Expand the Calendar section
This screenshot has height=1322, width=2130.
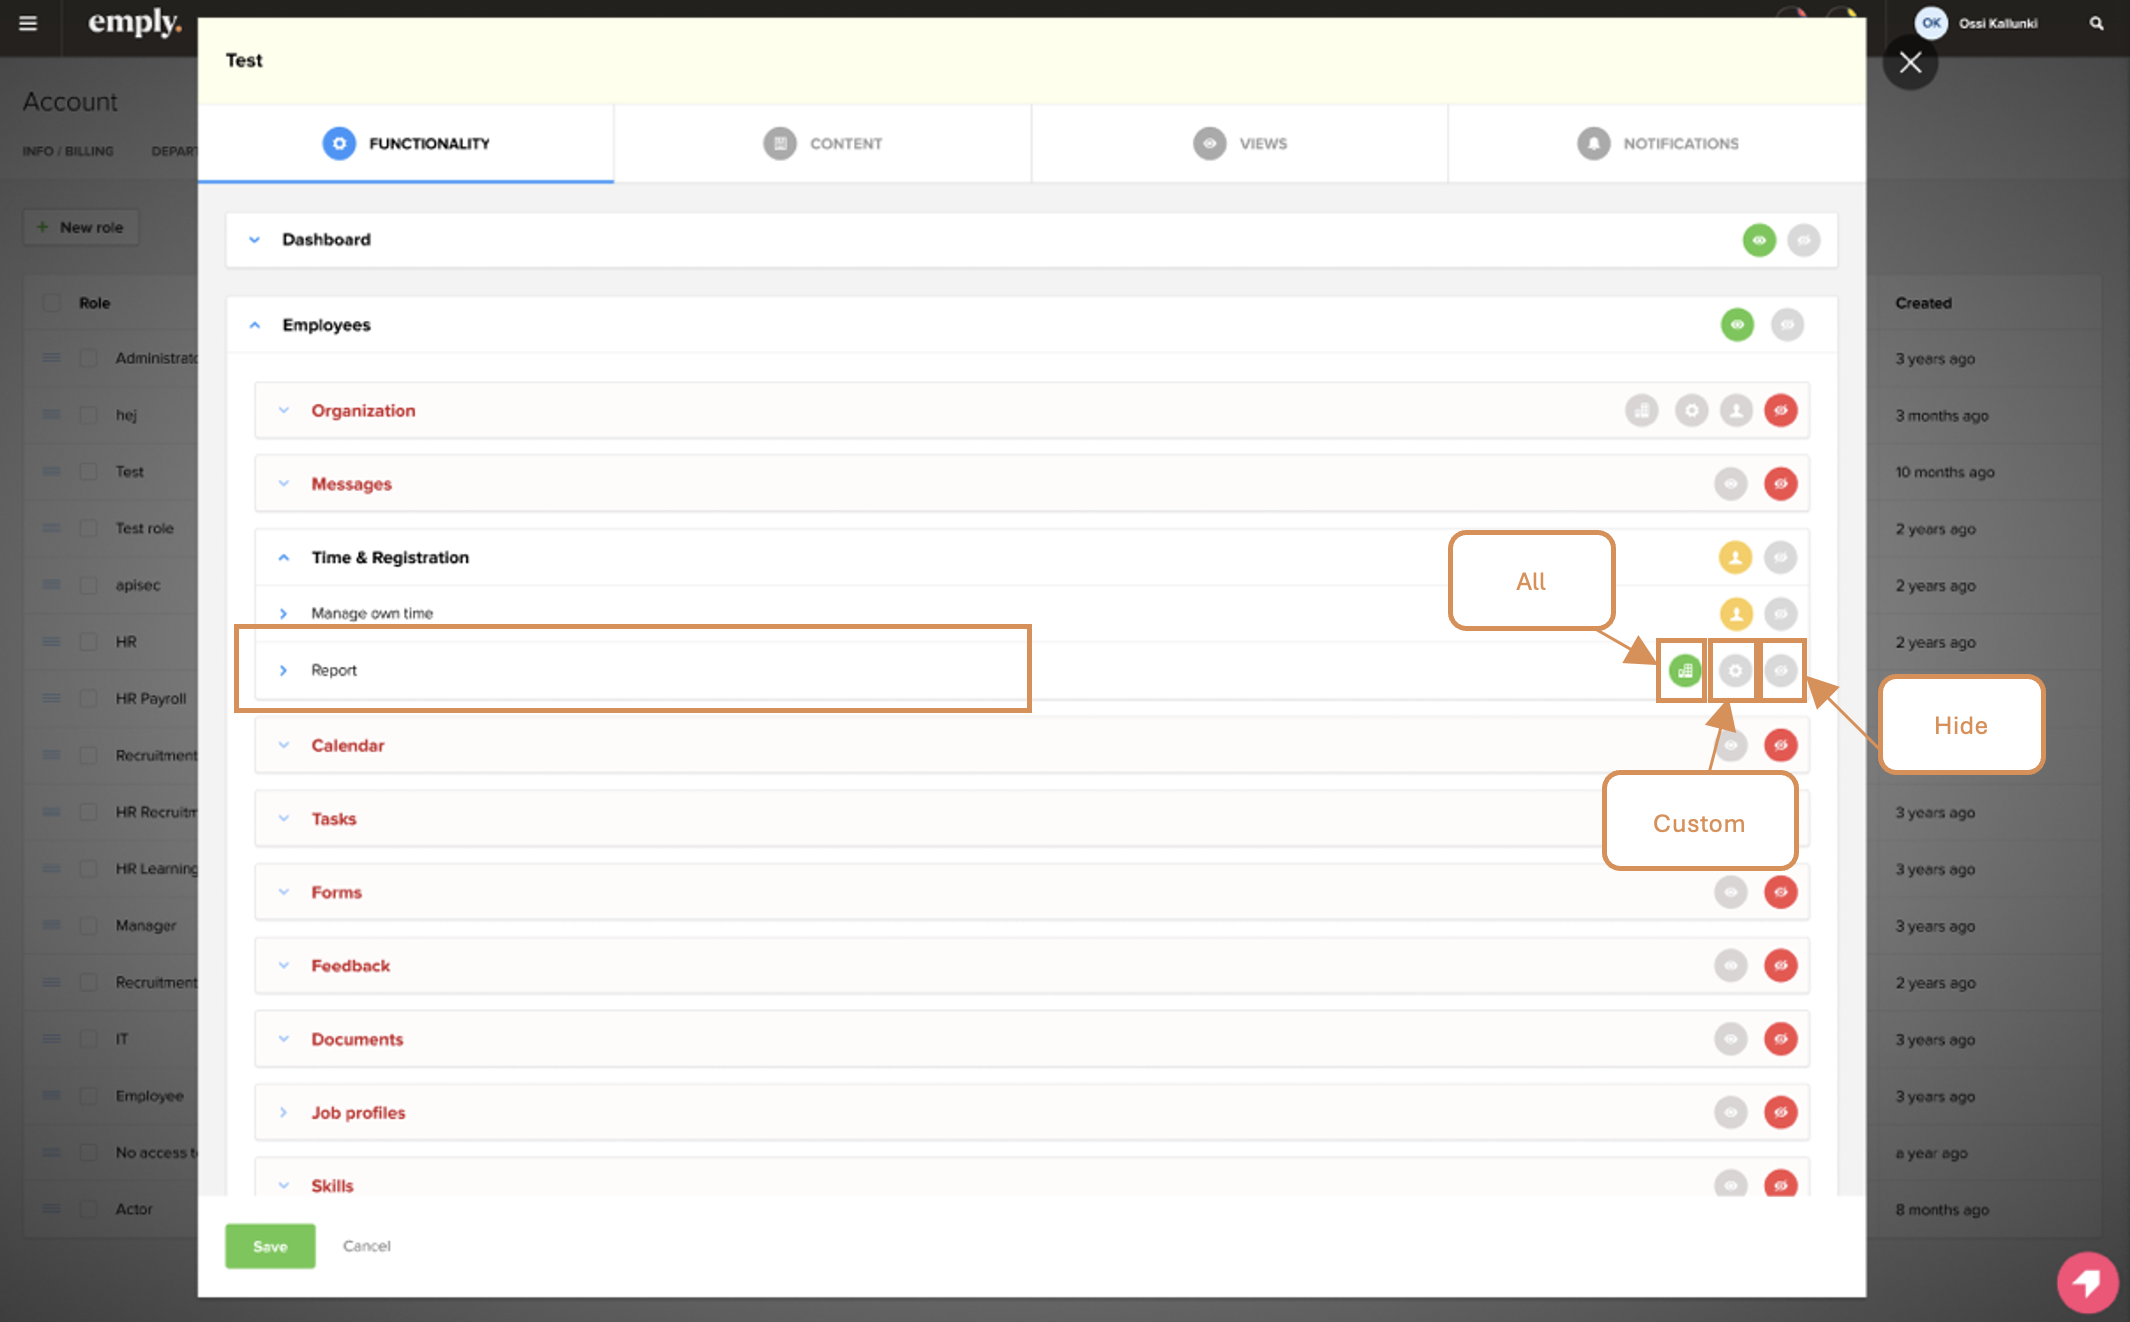point(284,745)
